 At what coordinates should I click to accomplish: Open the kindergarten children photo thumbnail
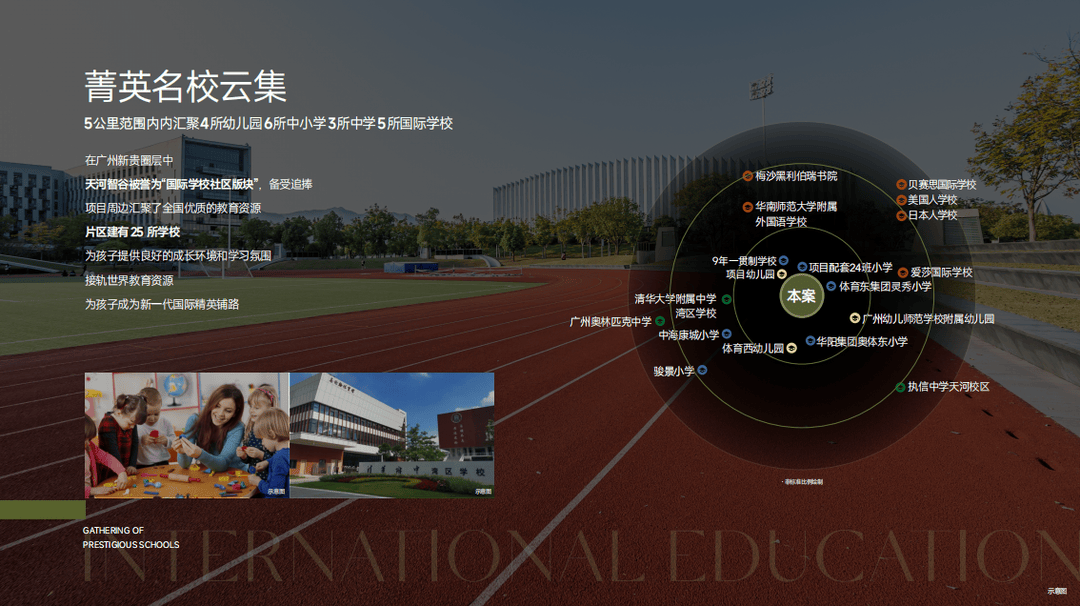[187, 435]
